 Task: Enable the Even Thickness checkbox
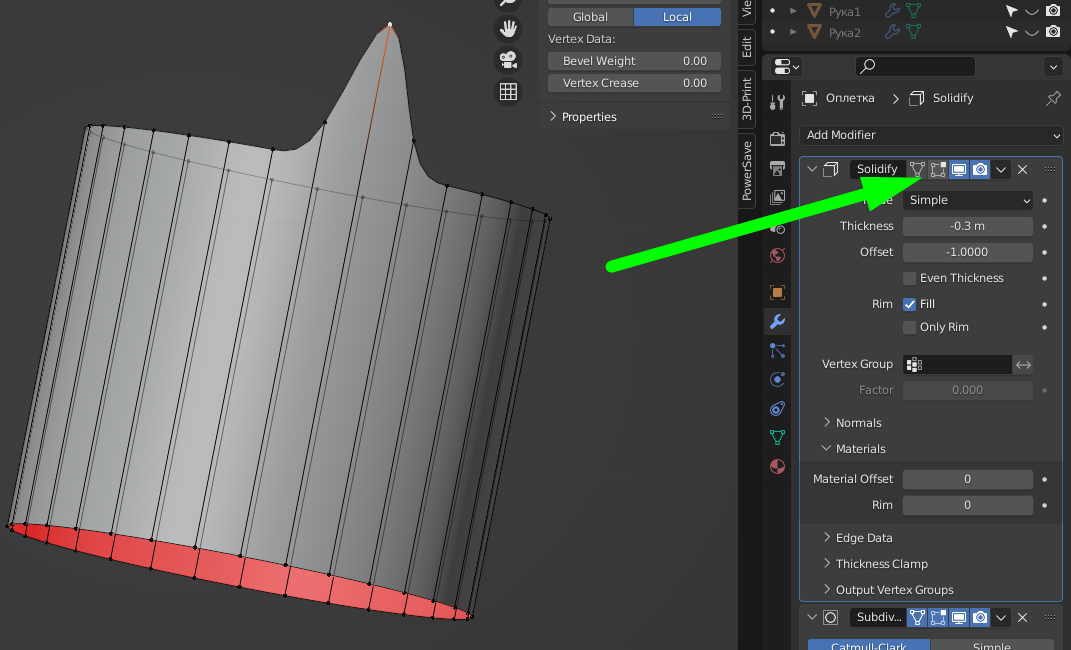[x=909, y=278]
